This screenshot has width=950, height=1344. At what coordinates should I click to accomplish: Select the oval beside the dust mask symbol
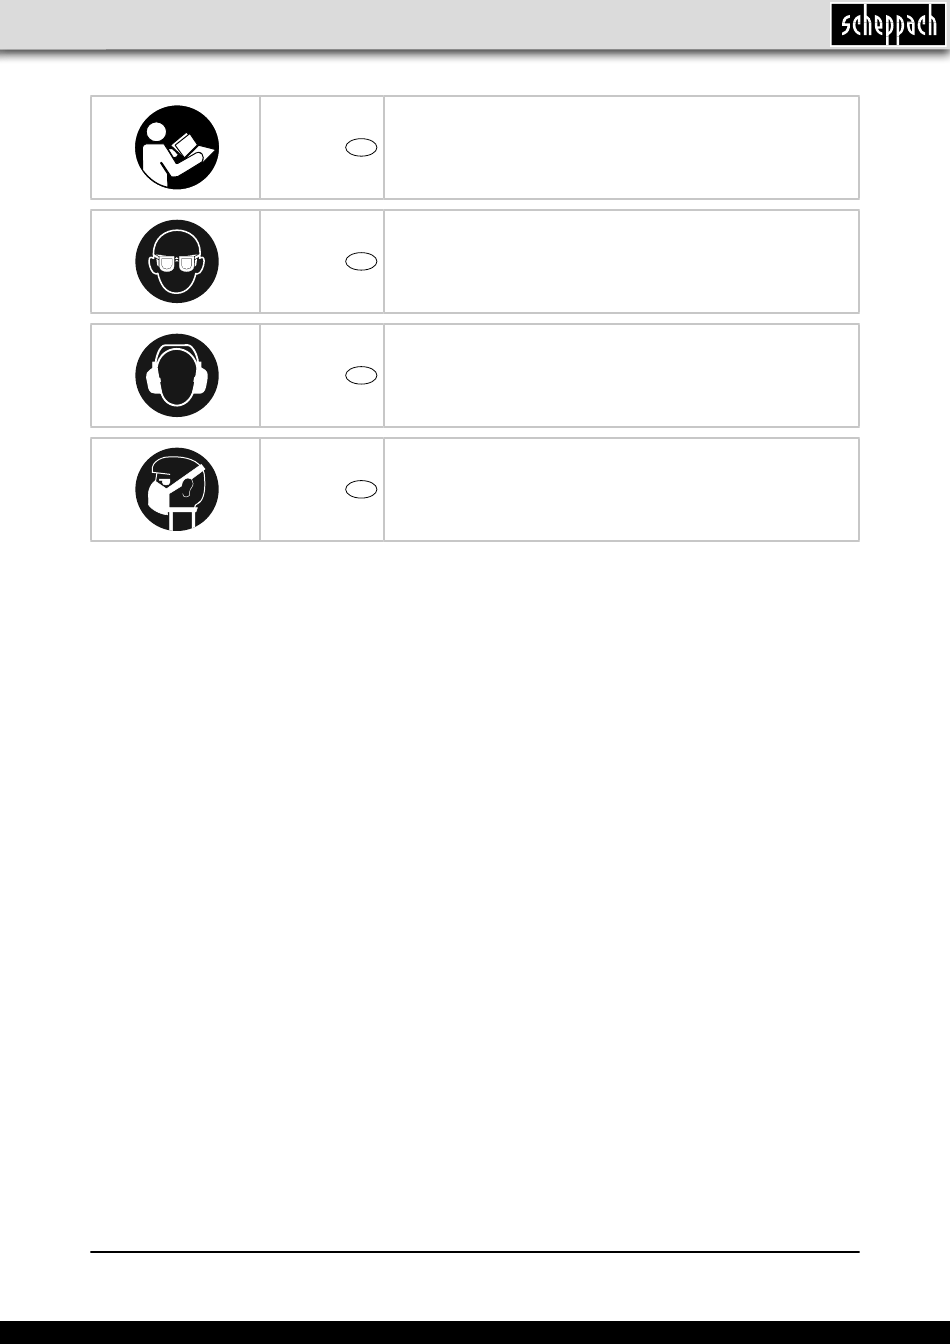pyautogui.click(x=361, y=489)
